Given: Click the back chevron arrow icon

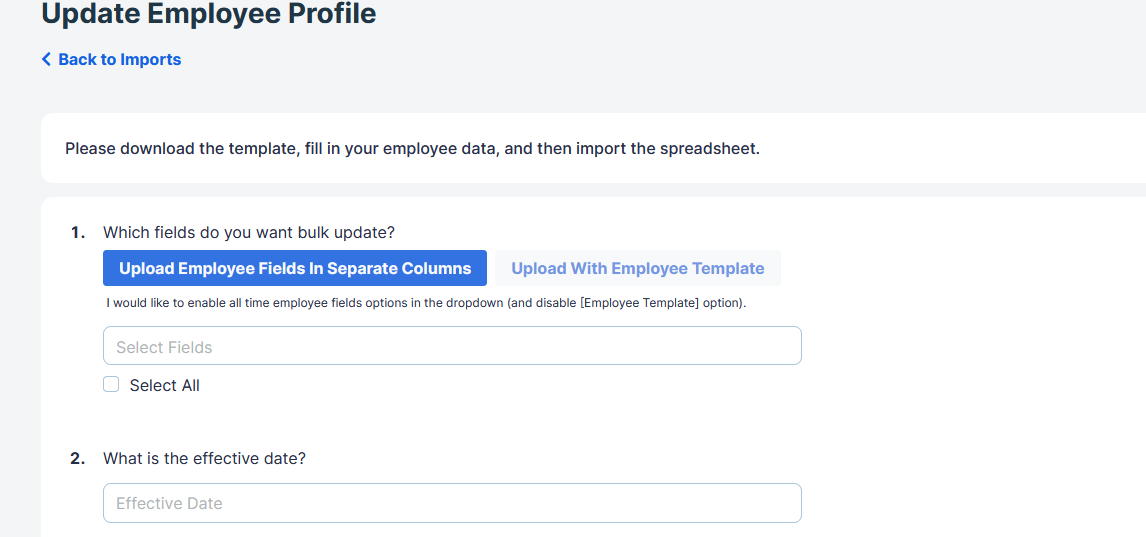Looking at the screenshot, I should pyautogui.click(x=46, y=59).
